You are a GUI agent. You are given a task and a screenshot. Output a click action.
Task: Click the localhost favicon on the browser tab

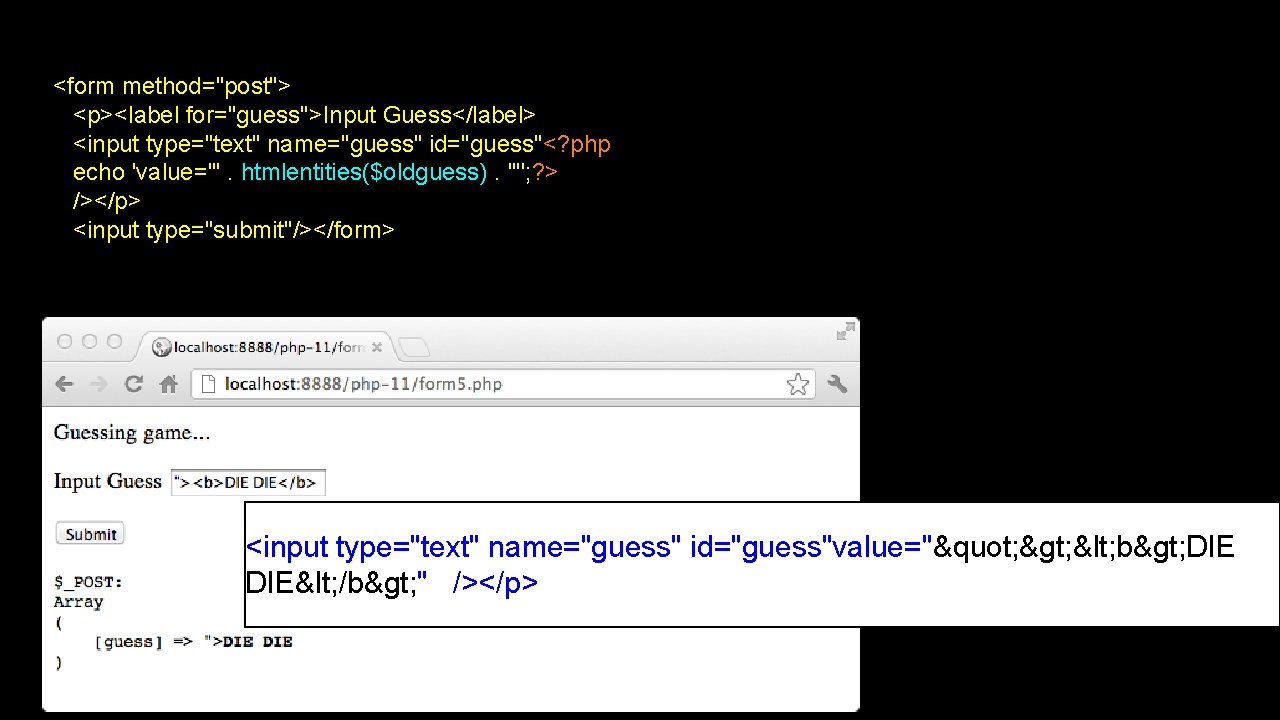click(x=162, y=347)
